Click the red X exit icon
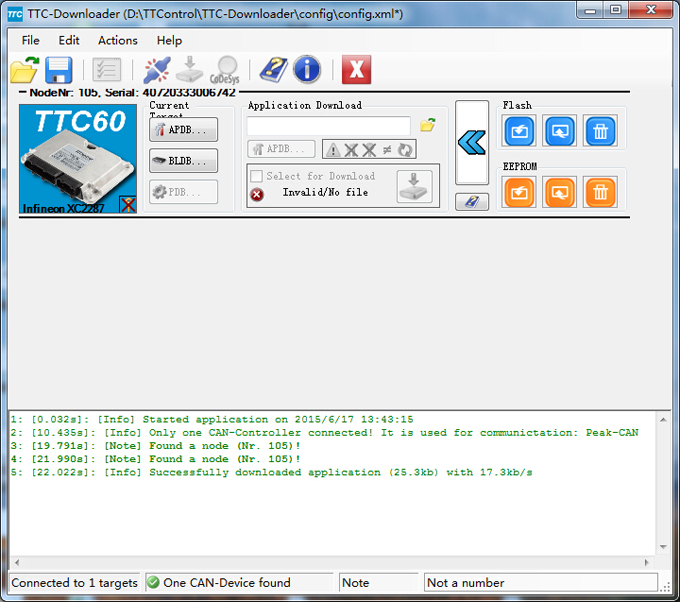The image size is (680, 602). (356, 70)
